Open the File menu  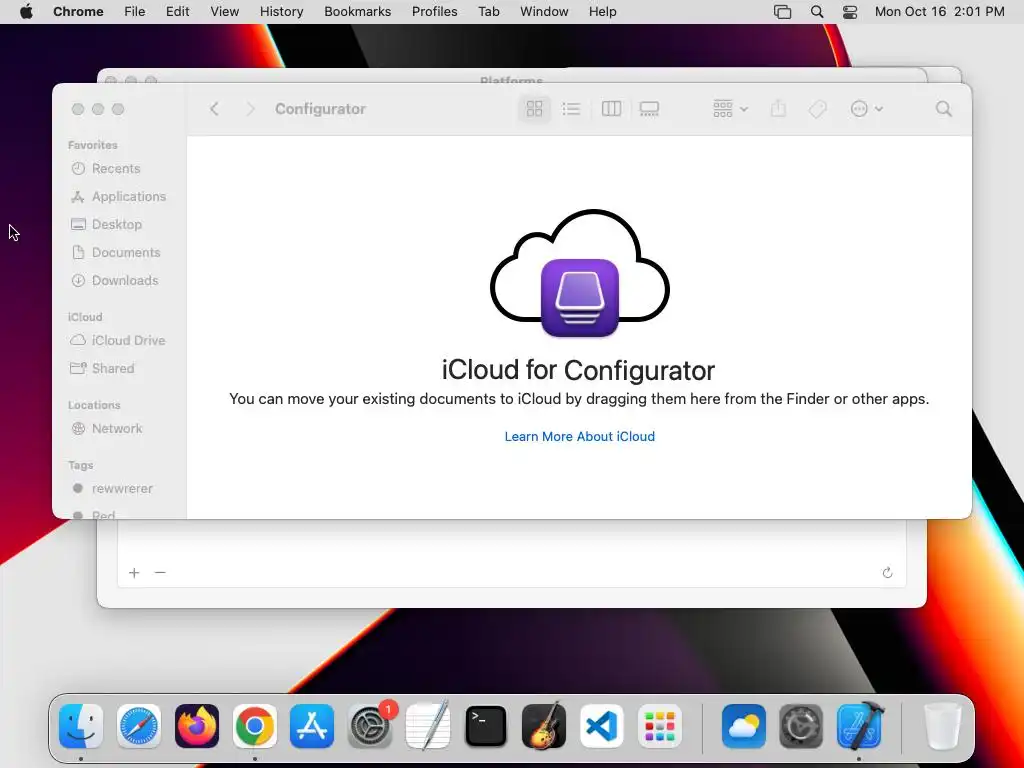(135, 12)
